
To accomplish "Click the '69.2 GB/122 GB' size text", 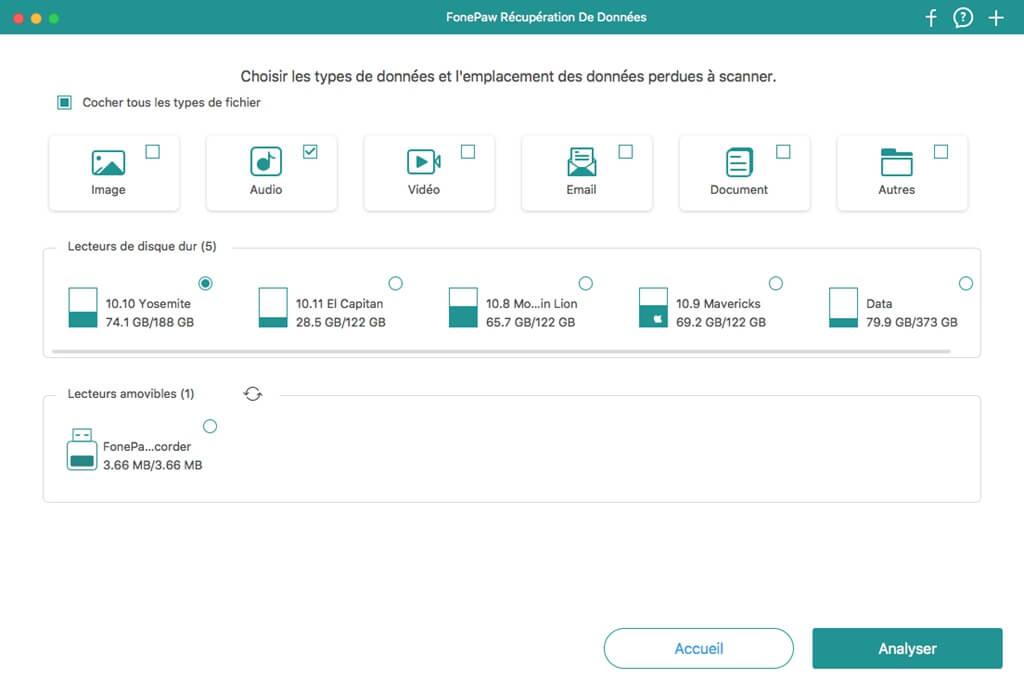I will (x=721, y=322).
